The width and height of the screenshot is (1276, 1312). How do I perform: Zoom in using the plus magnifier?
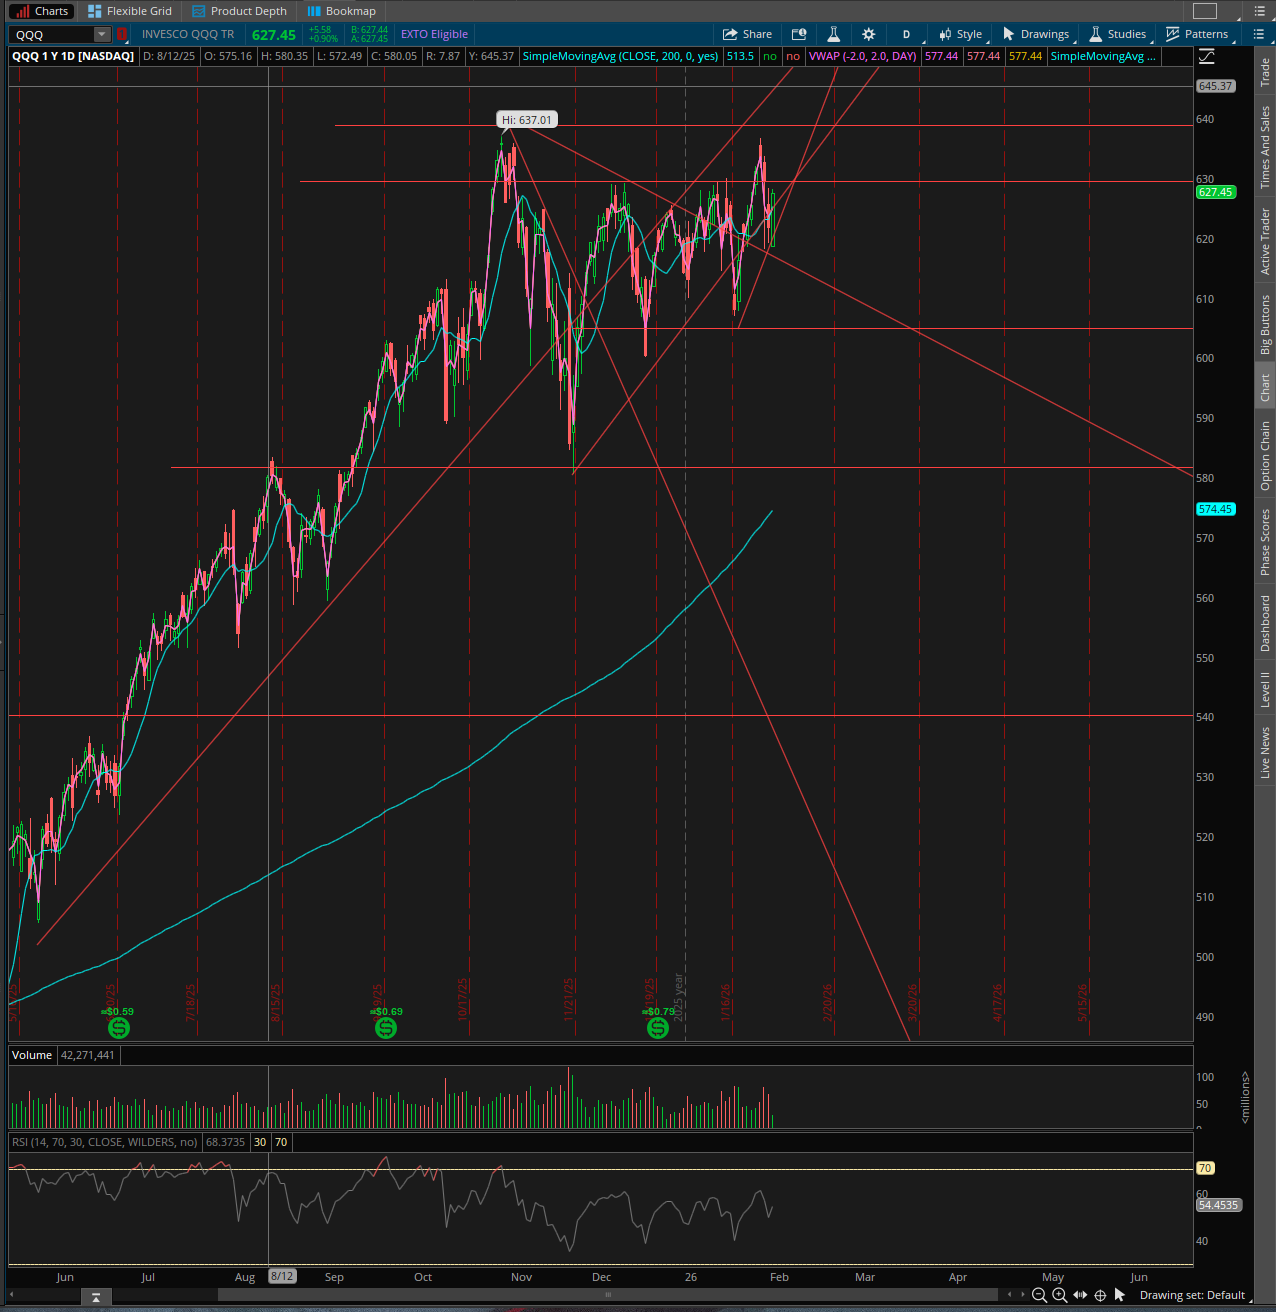tap(1059, 1295)
